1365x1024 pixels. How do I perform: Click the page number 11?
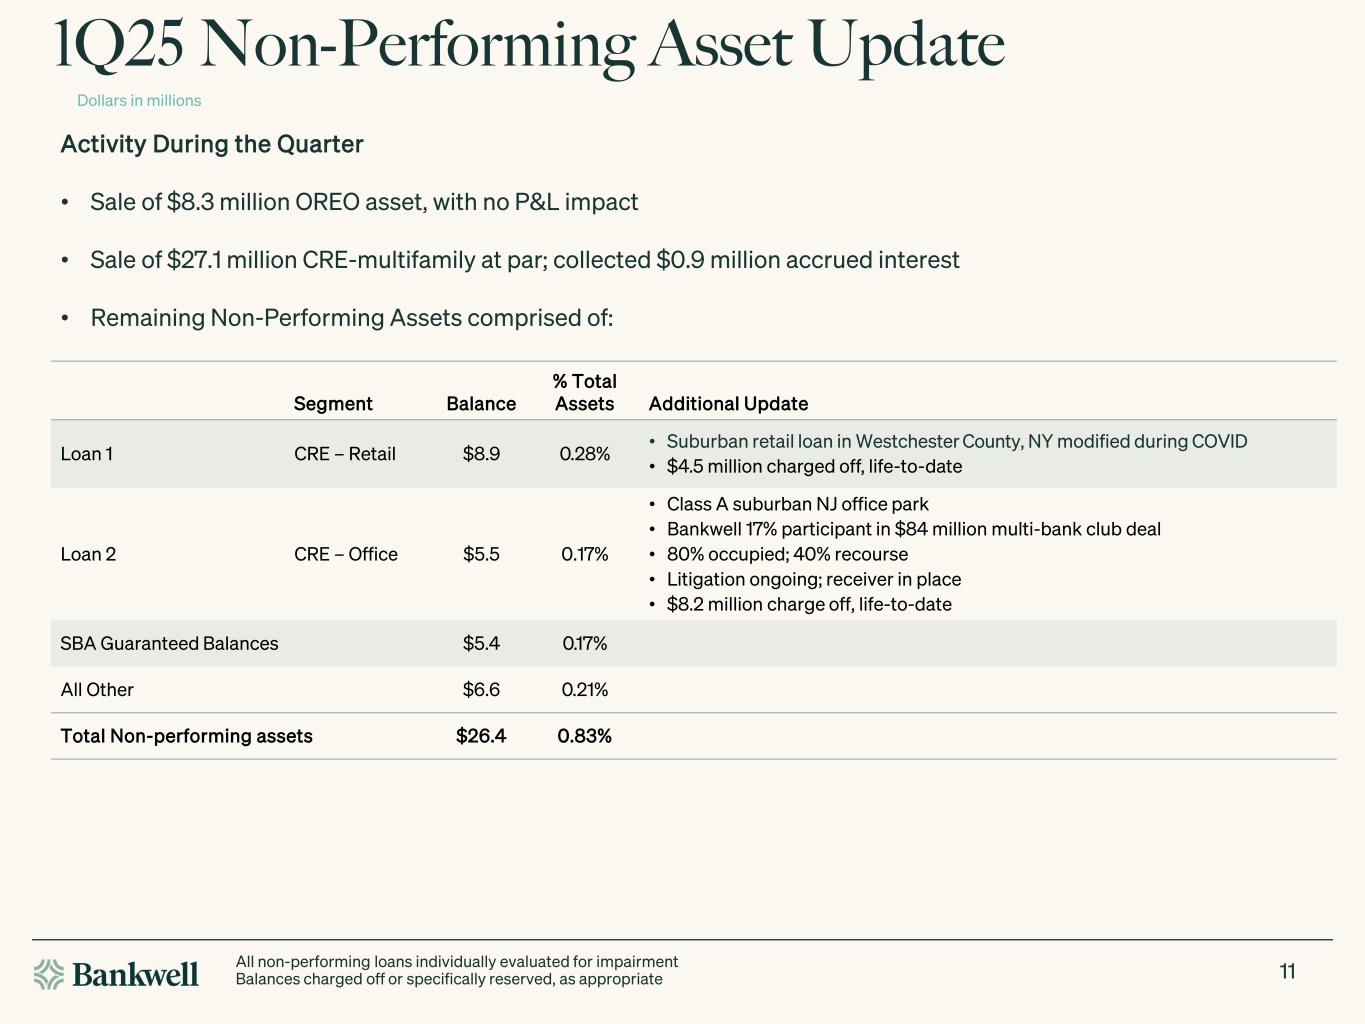[x=1288, y=972]
